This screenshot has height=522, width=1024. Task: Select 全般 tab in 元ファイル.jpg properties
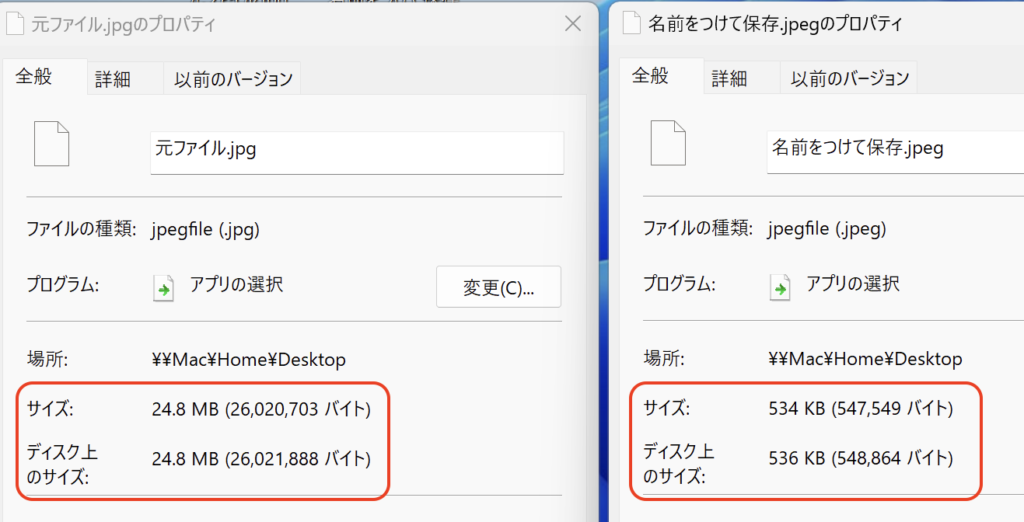(44, 77)
